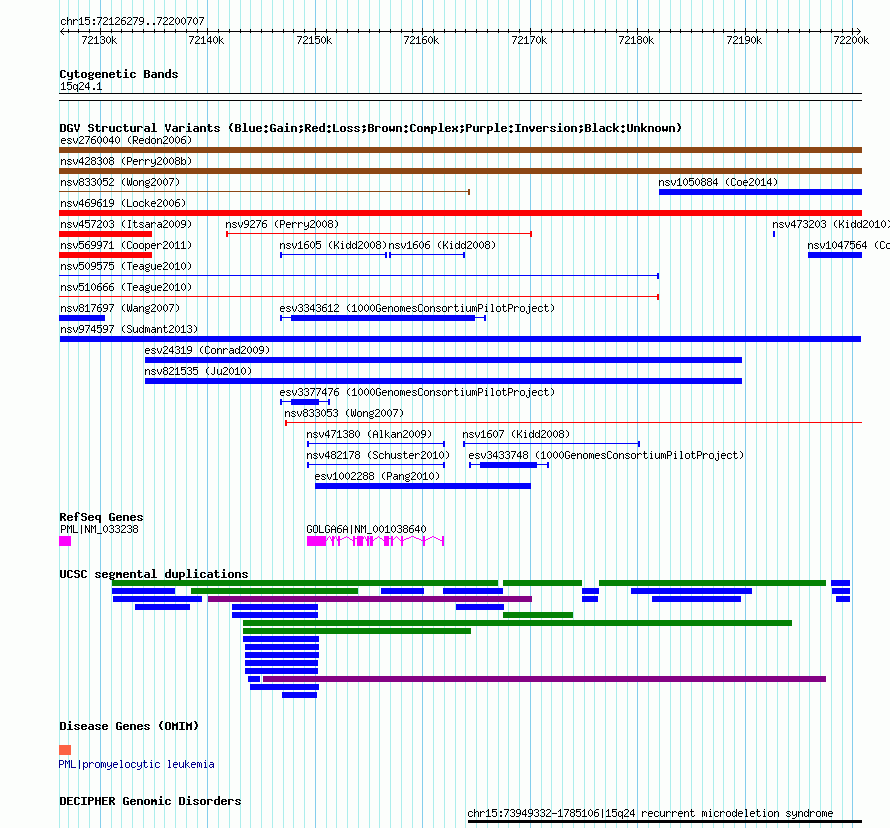Click the nsv1047564 blue bar at right edge
This screenshot has width=890, height=828.
[x=835, y=255]
